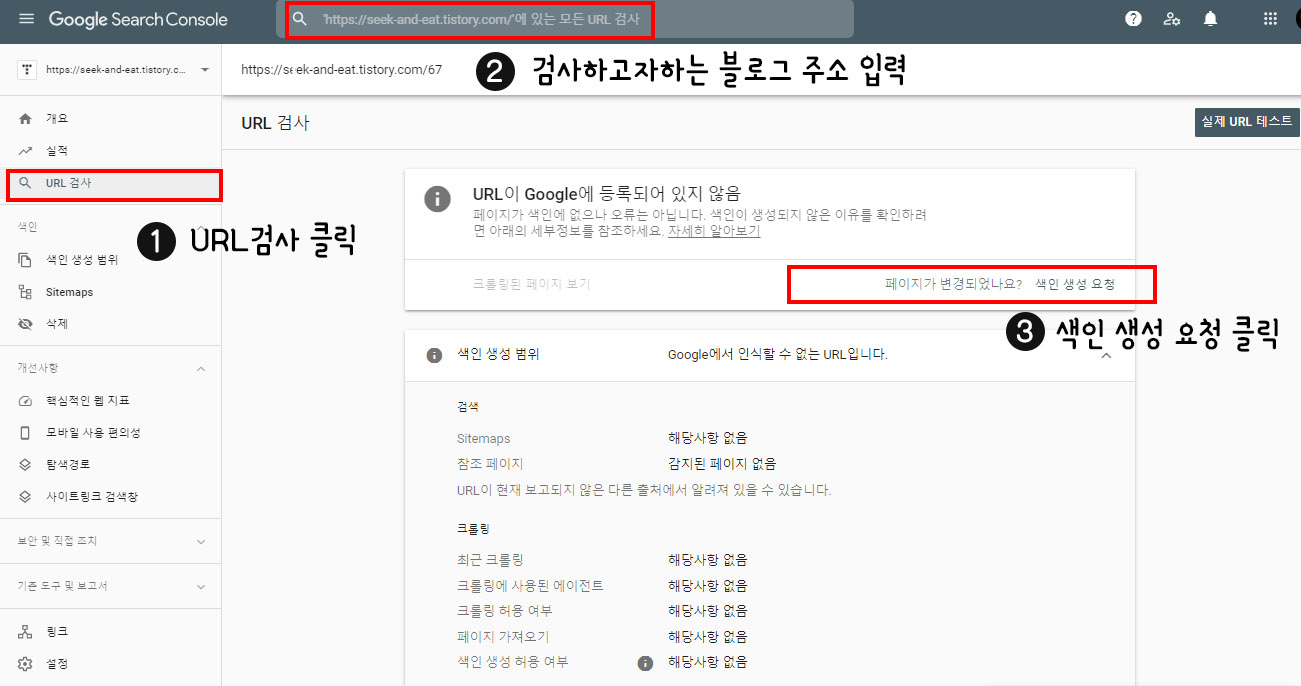Click 크롤링에 사용된 에이전트 label
Viewport: 1301px width, 686px height.
530,586
